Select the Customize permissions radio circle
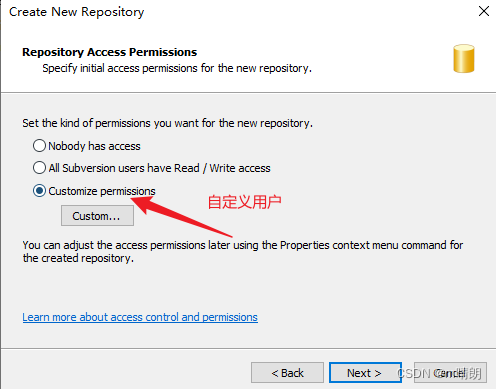 coord(39,191)
